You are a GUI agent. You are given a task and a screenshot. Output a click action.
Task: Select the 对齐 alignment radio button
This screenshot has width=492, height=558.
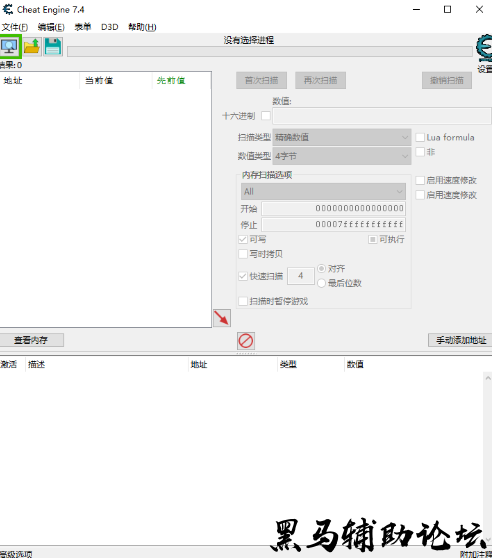pos(322,268)
